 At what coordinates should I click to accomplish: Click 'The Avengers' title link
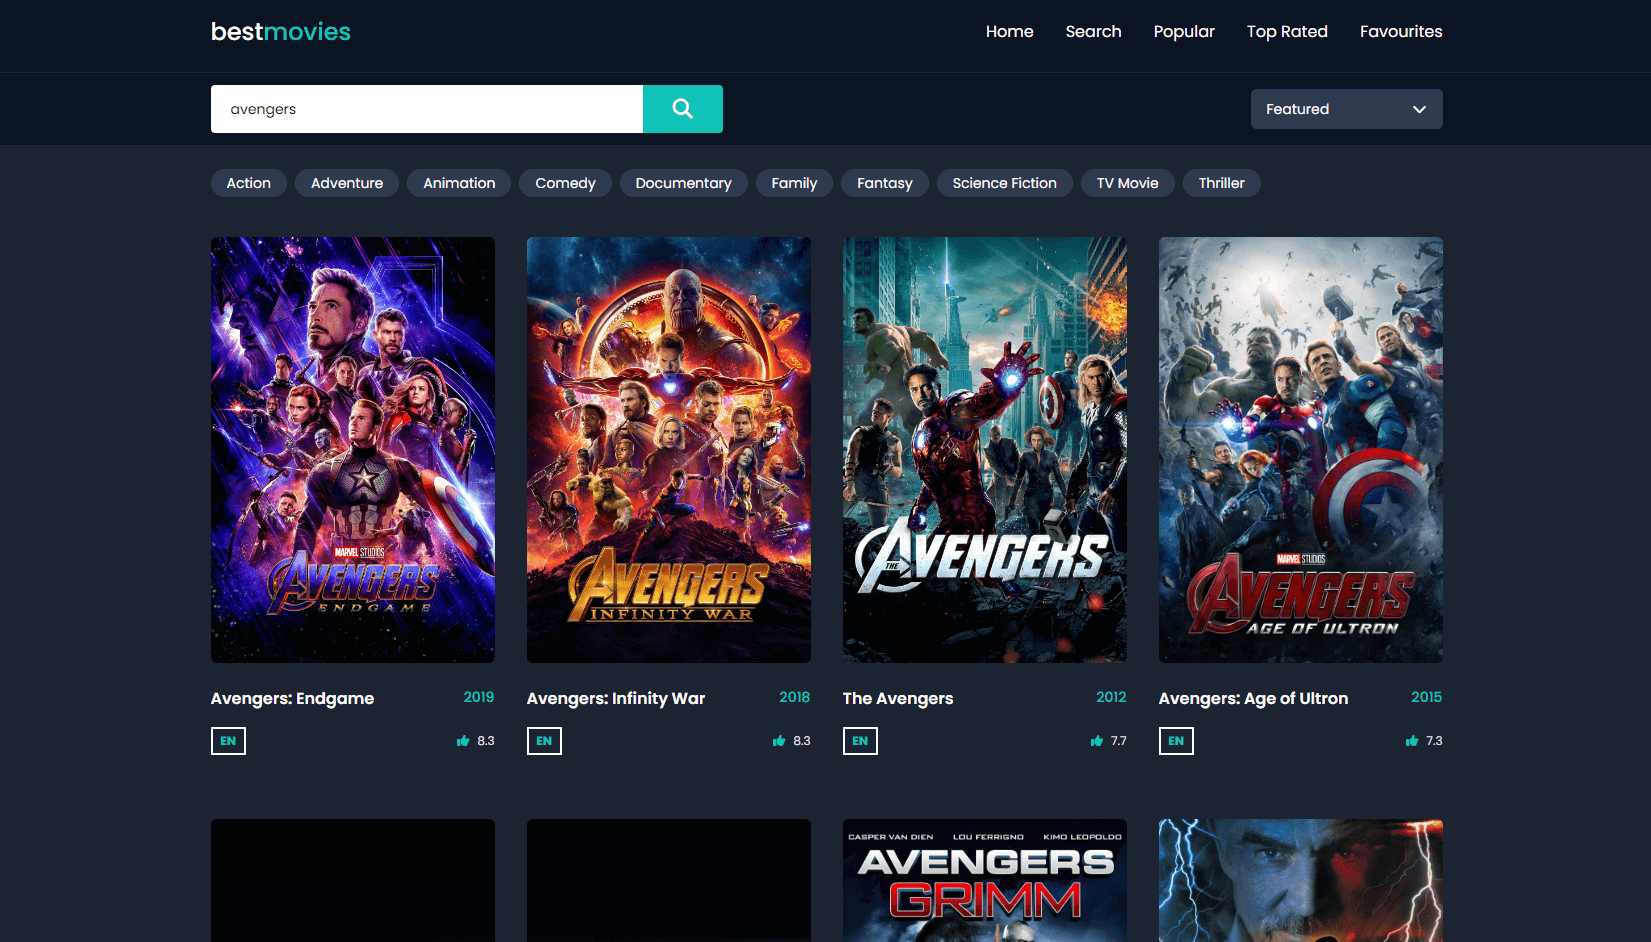click(x=898, y=698)
